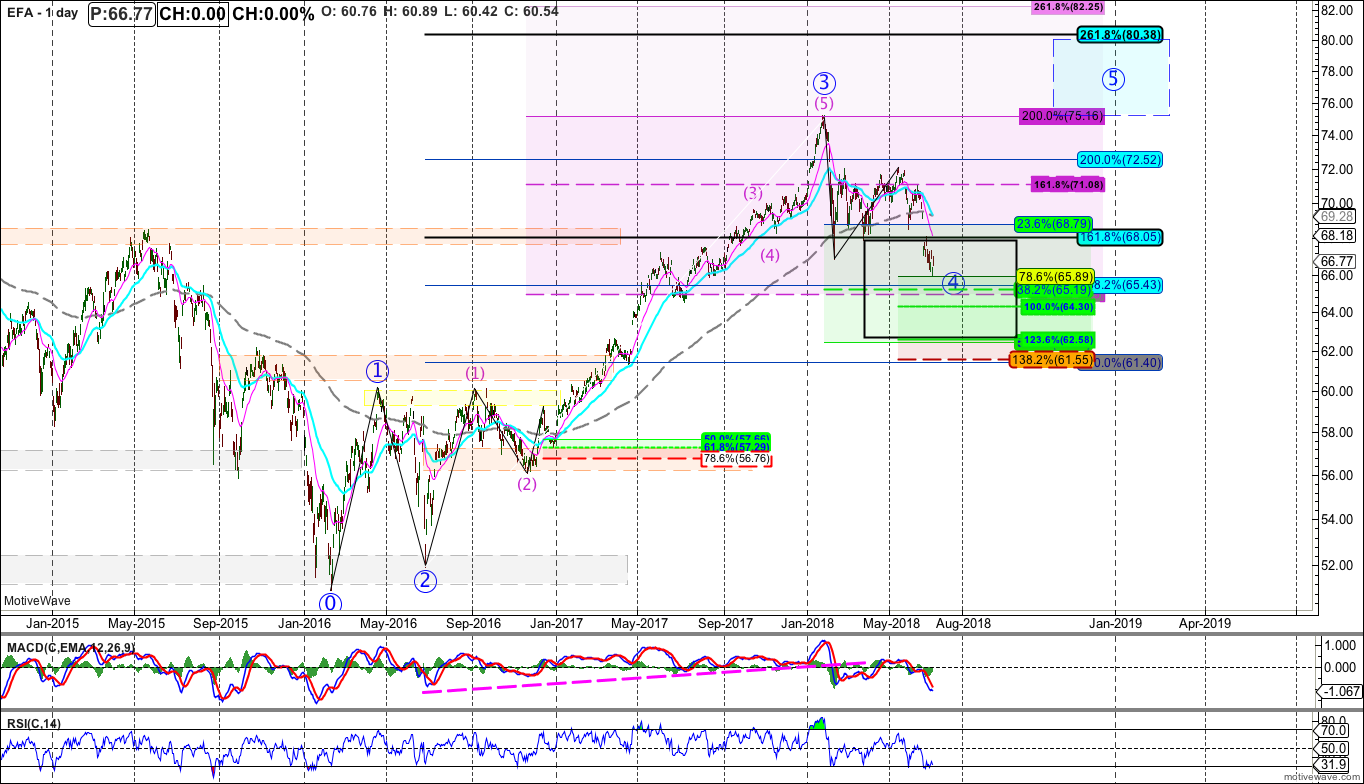The image size is (1364, 784).
Task: Select the blue circled wave 3 label
Action: [x=823, y=83]
